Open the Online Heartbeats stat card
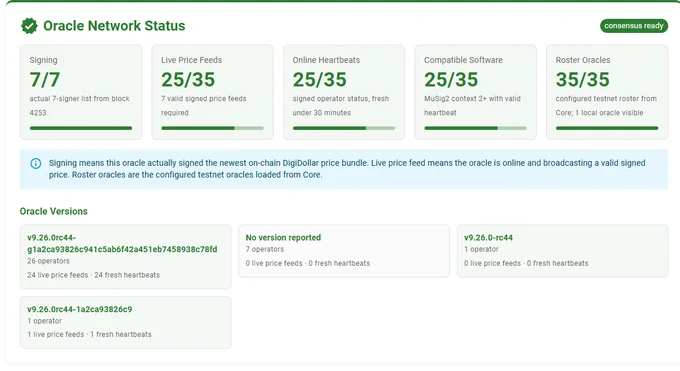Screen dimensions: 680x371 344,92
